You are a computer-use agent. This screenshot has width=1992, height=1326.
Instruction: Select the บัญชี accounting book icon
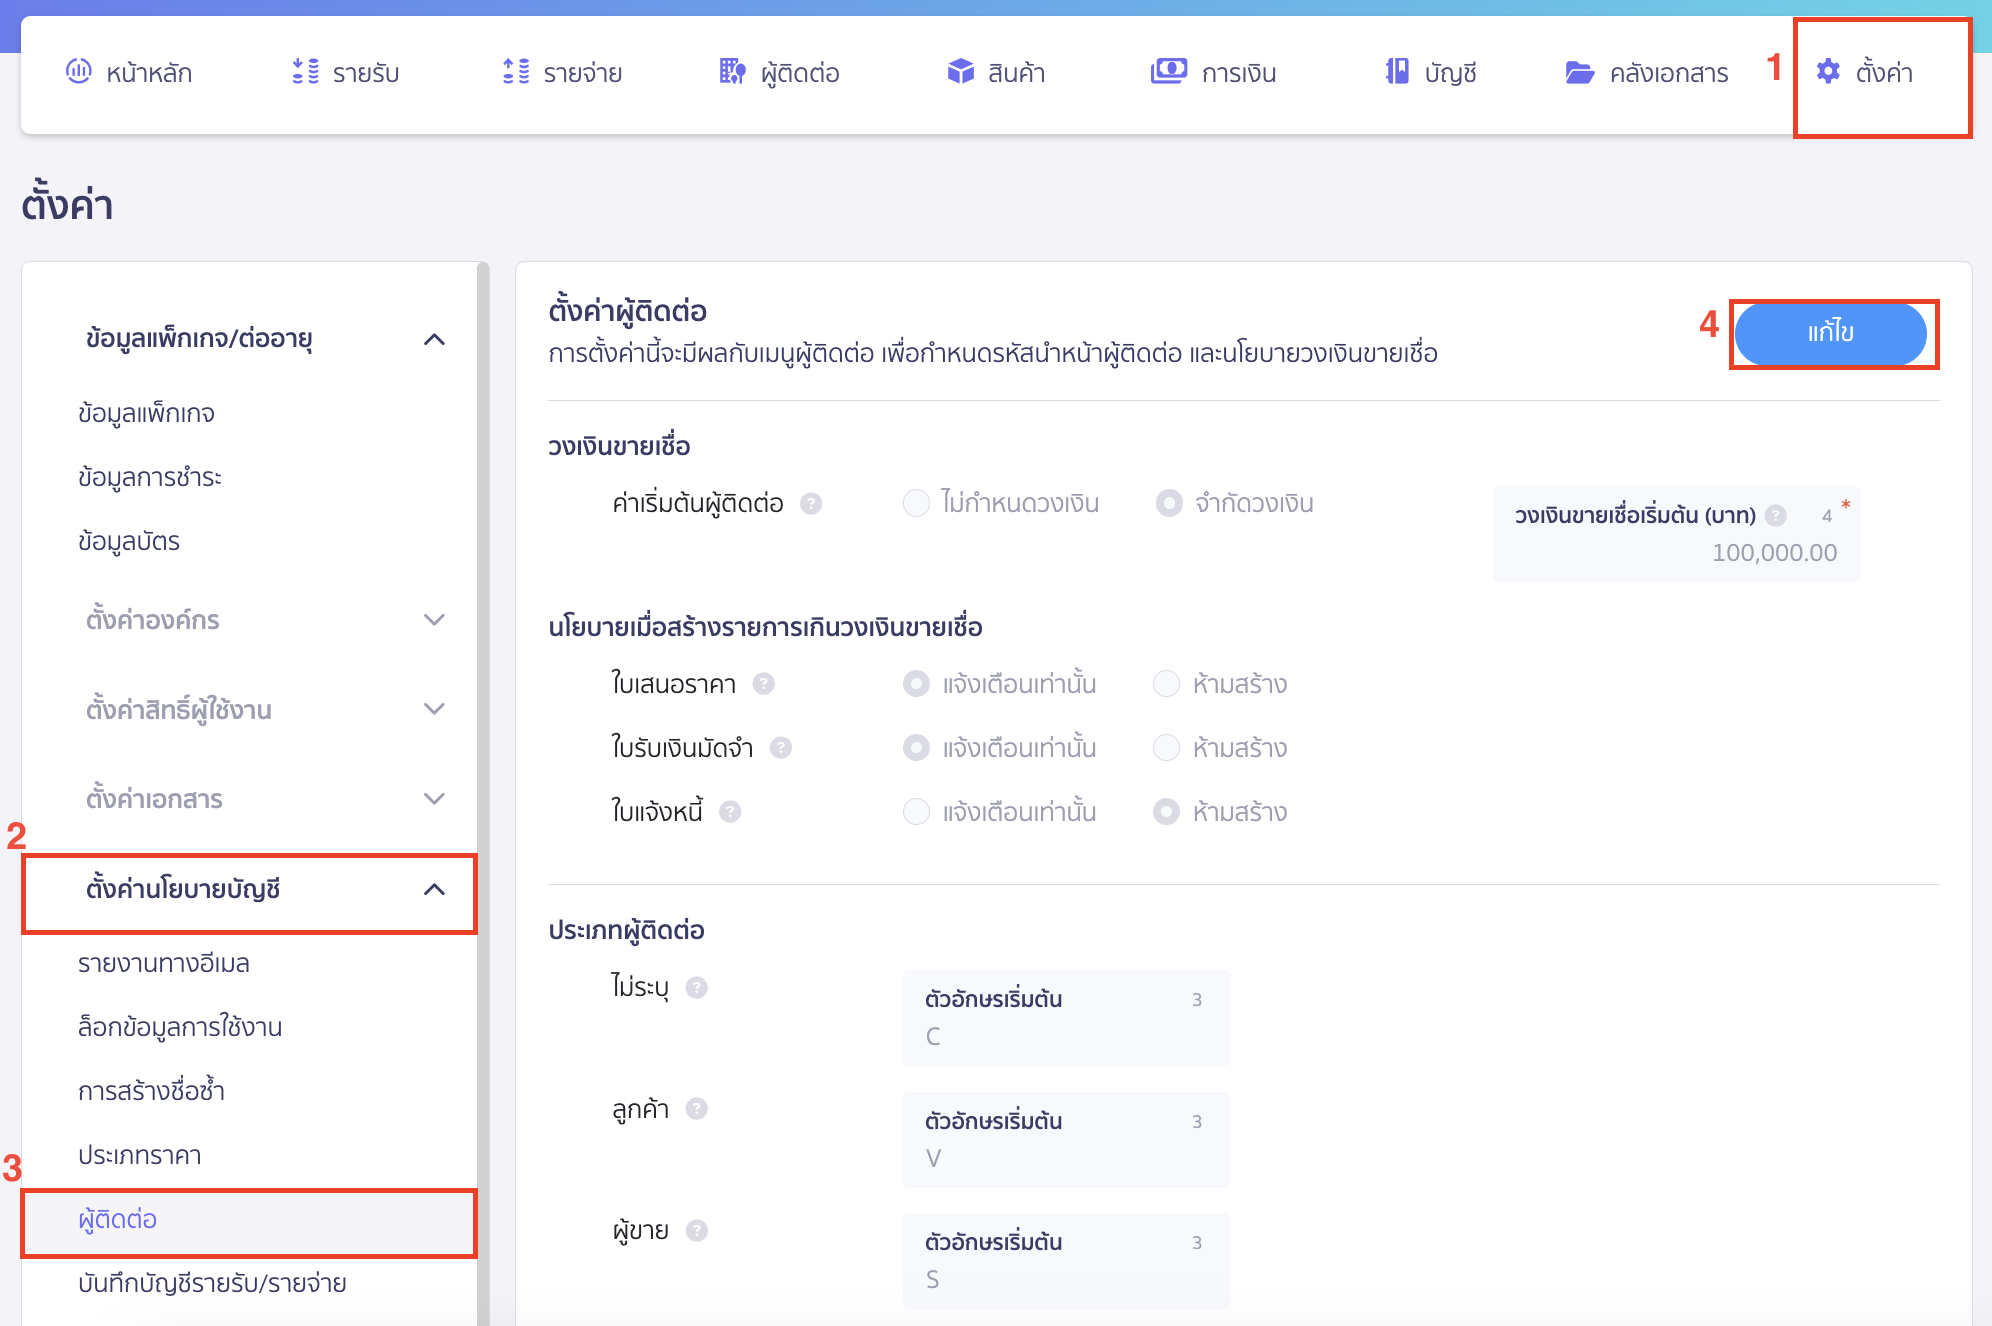1396,71
